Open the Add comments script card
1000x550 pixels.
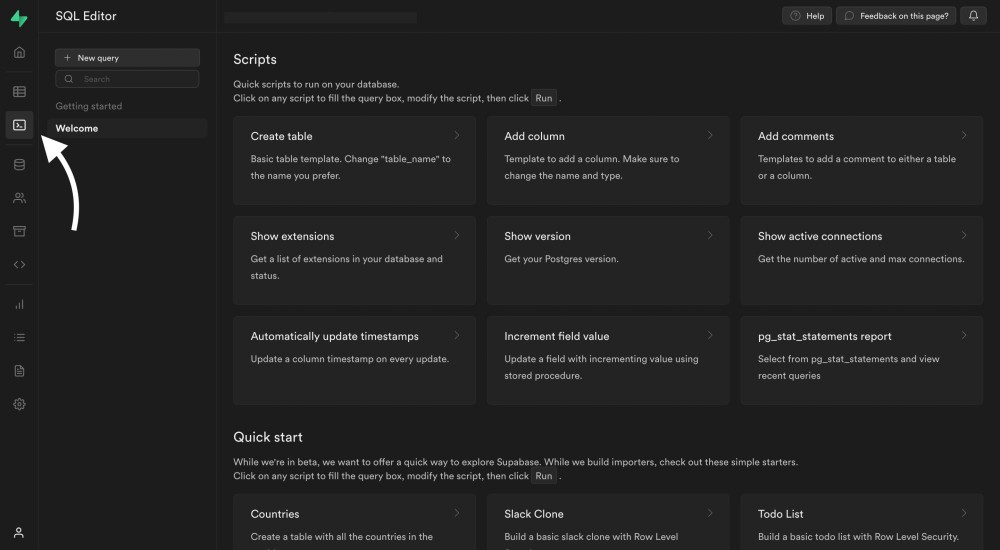(x=862, y=160)
